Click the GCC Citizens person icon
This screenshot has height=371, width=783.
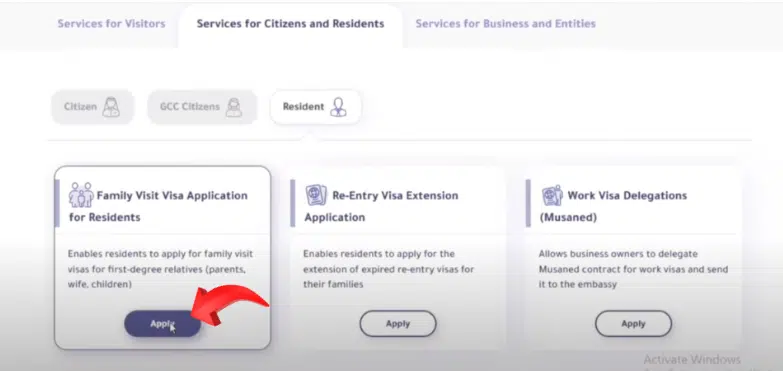click(x=233, y=107)
